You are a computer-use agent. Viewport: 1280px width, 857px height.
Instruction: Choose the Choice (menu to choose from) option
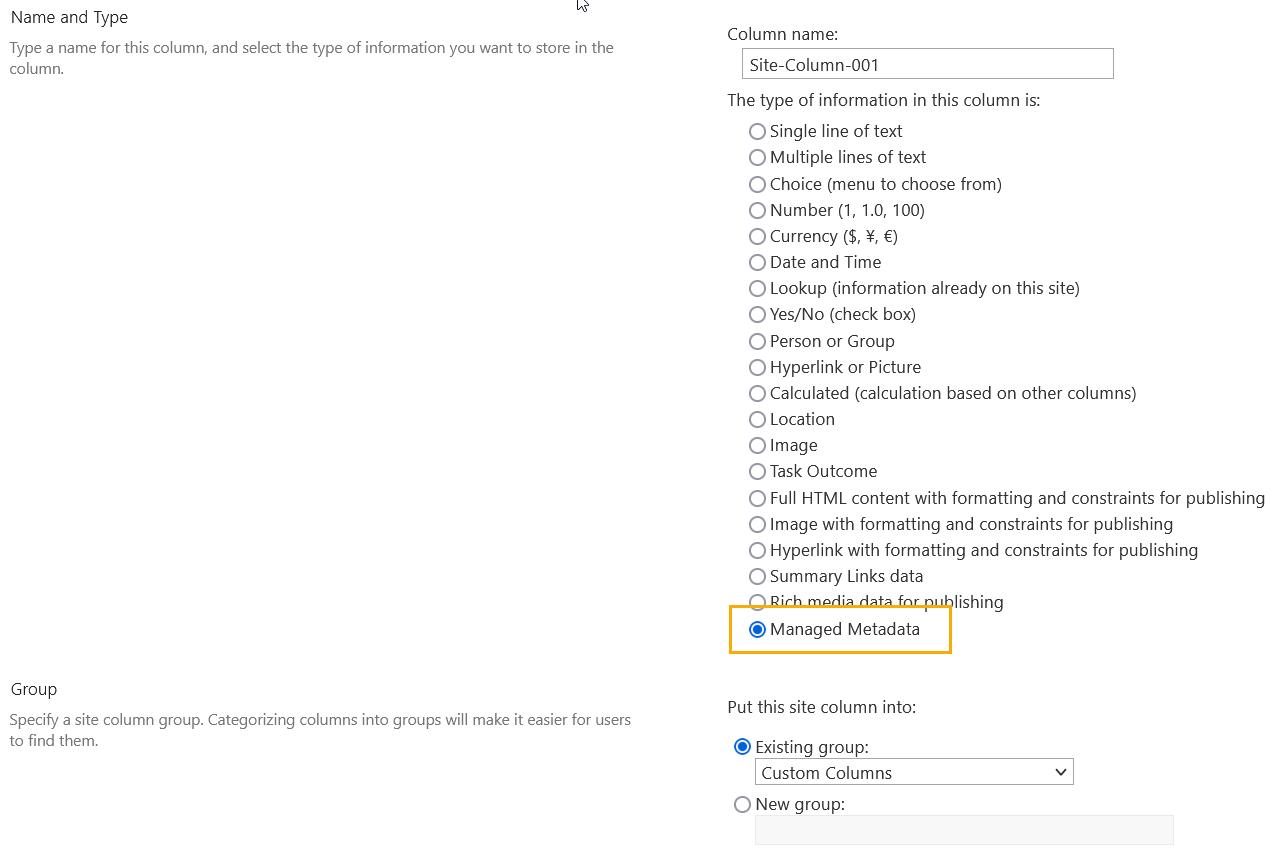pyautogui.click(x=757, y=184)
